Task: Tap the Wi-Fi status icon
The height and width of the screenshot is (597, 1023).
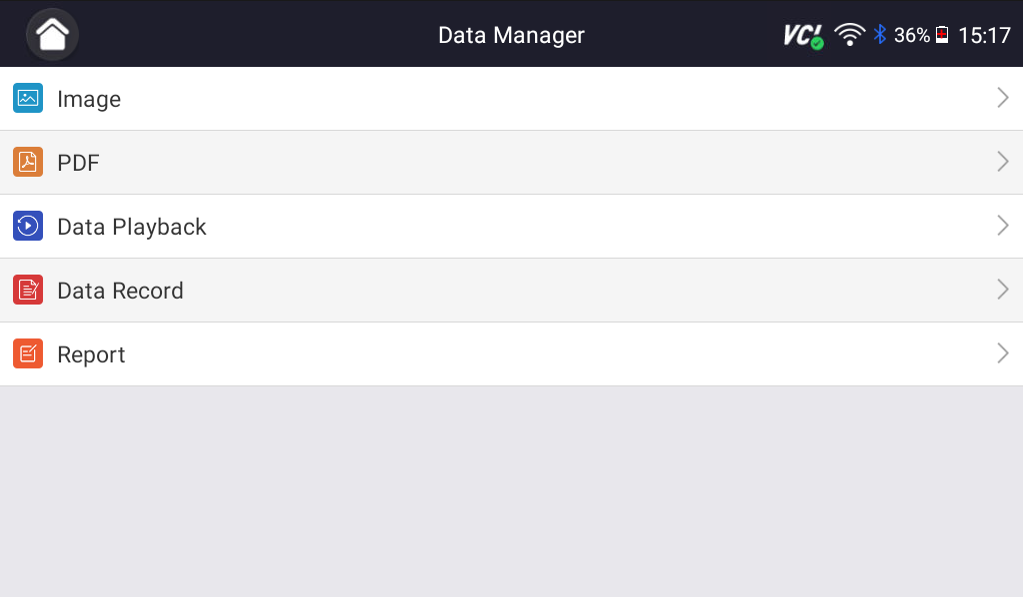Action: 850,35
